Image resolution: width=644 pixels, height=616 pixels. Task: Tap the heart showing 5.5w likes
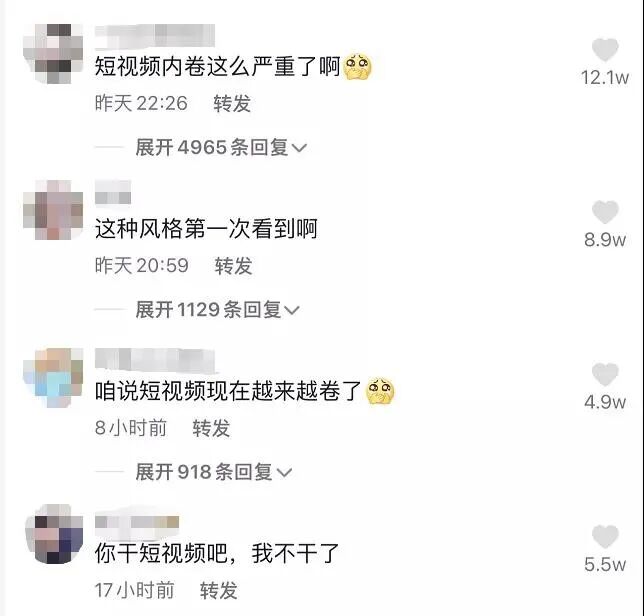pyautogui.click(x=605, y=536)
